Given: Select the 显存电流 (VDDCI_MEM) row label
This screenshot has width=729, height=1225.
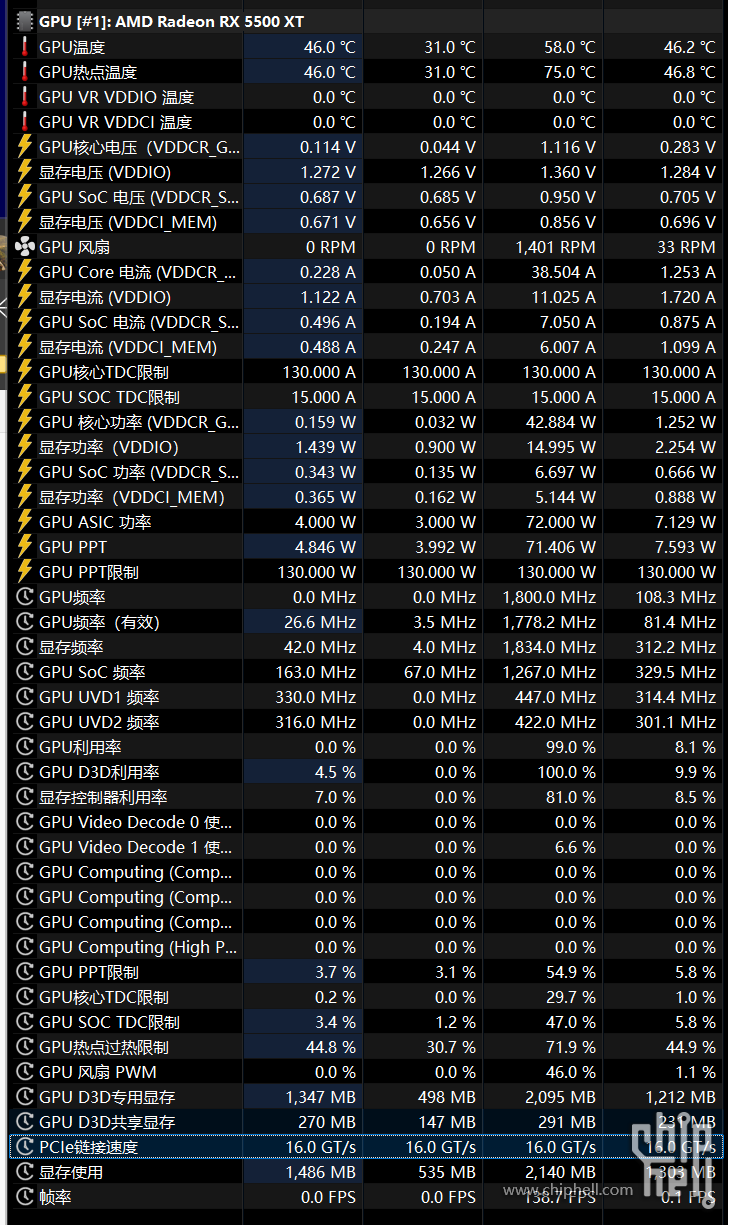Looking at the screenshot, I should tap(128, 347).
